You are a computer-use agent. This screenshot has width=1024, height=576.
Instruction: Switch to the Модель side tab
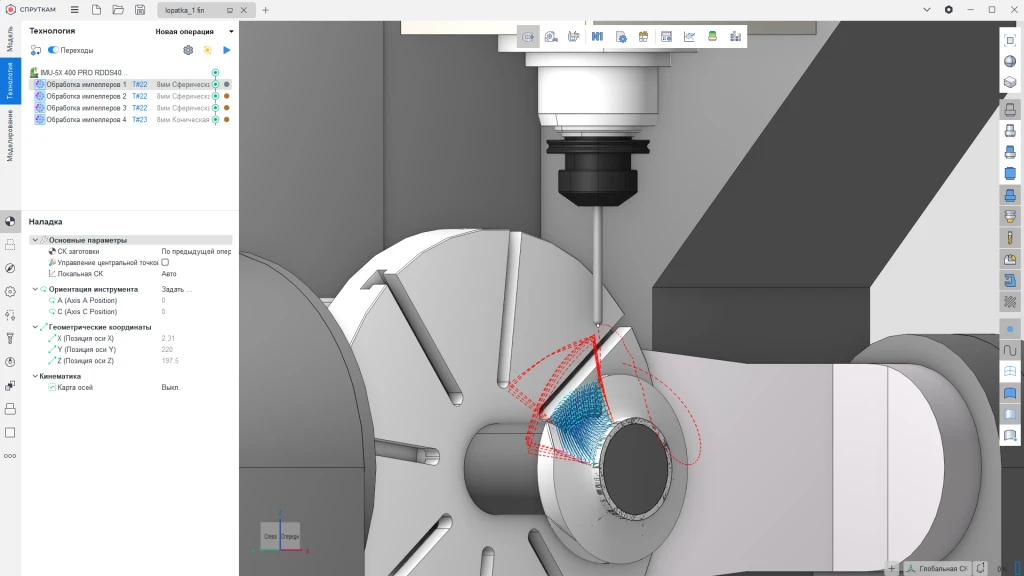(x=10, y=39)
